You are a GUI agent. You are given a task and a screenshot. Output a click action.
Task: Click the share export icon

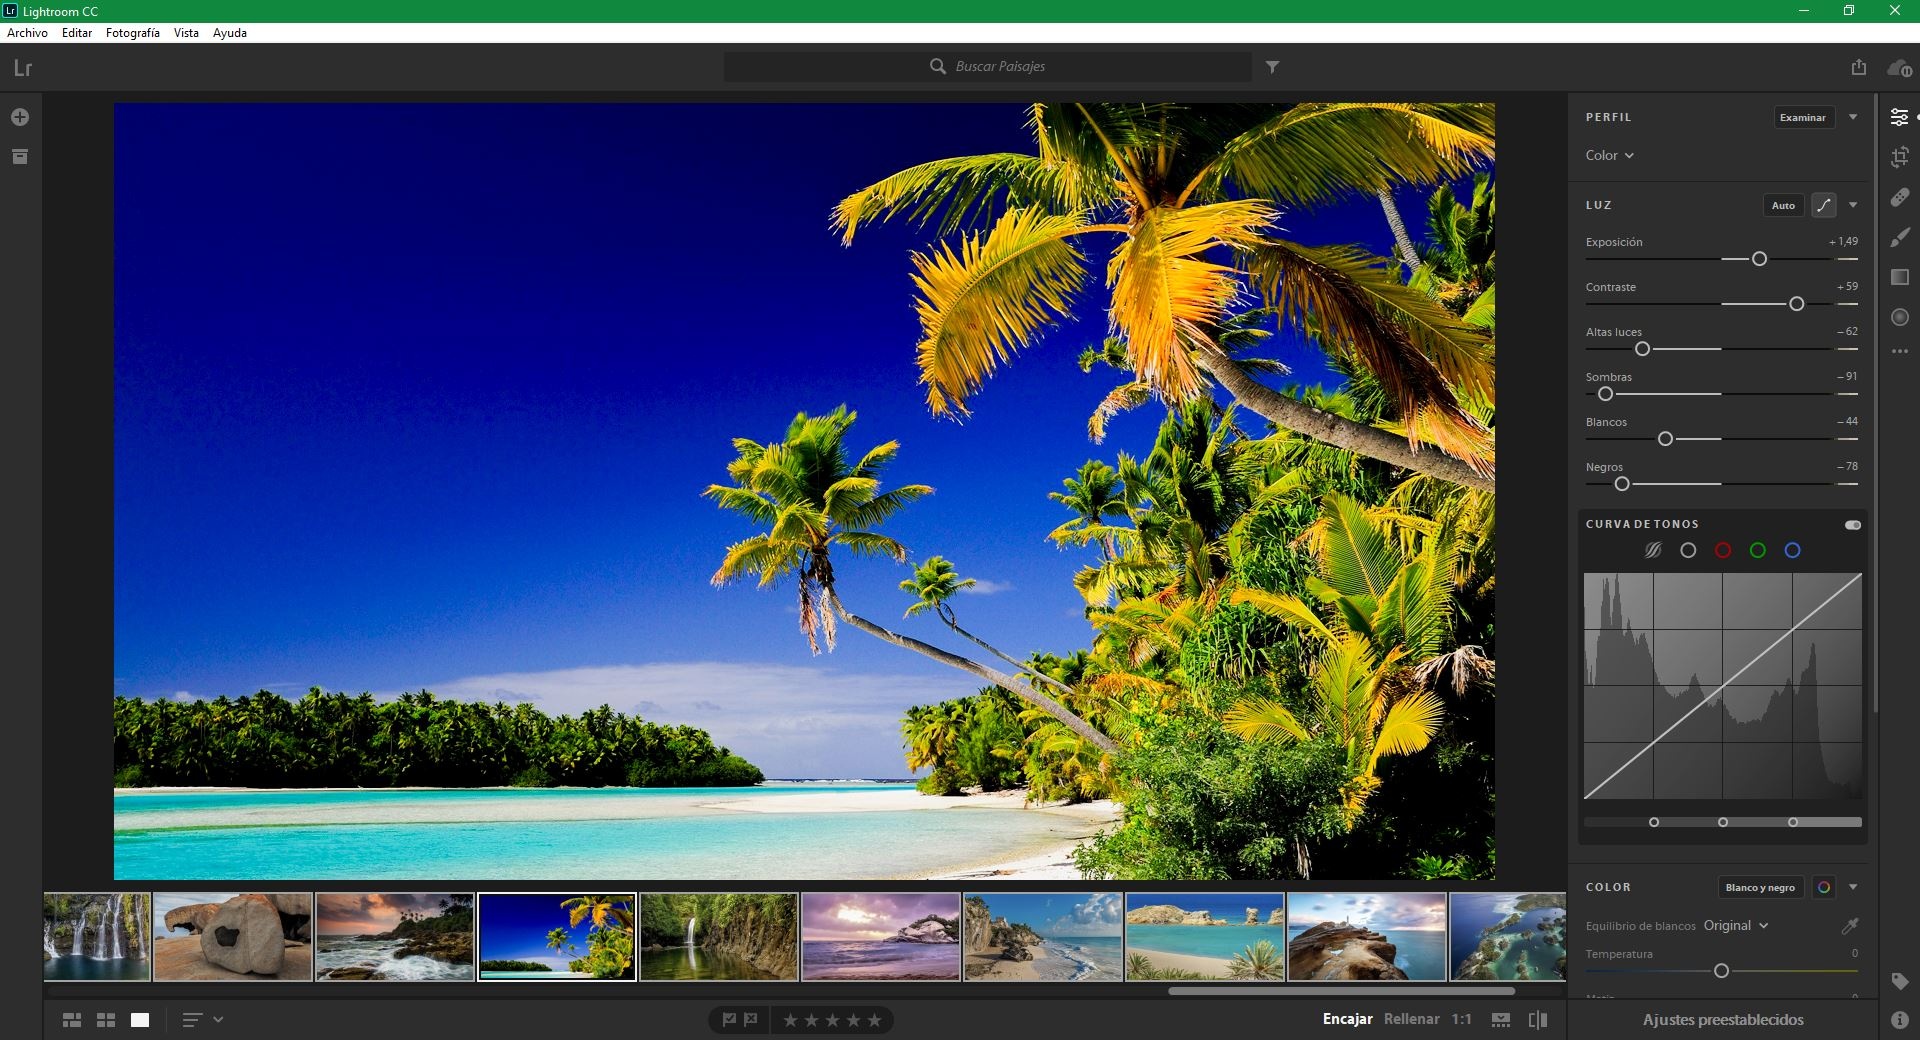(x=1858, y=67)
